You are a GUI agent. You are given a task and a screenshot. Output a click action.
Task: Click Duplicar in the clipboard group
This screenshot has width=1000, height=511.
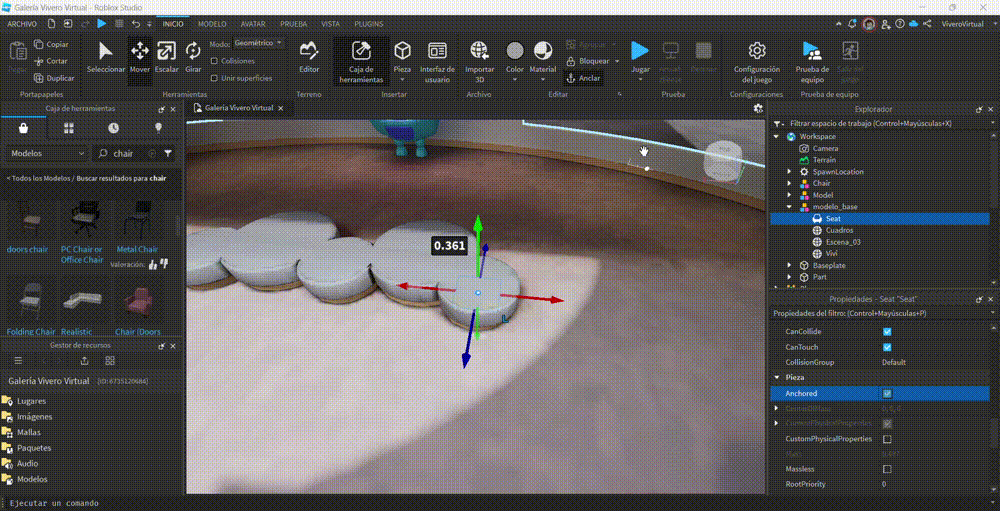54,78
